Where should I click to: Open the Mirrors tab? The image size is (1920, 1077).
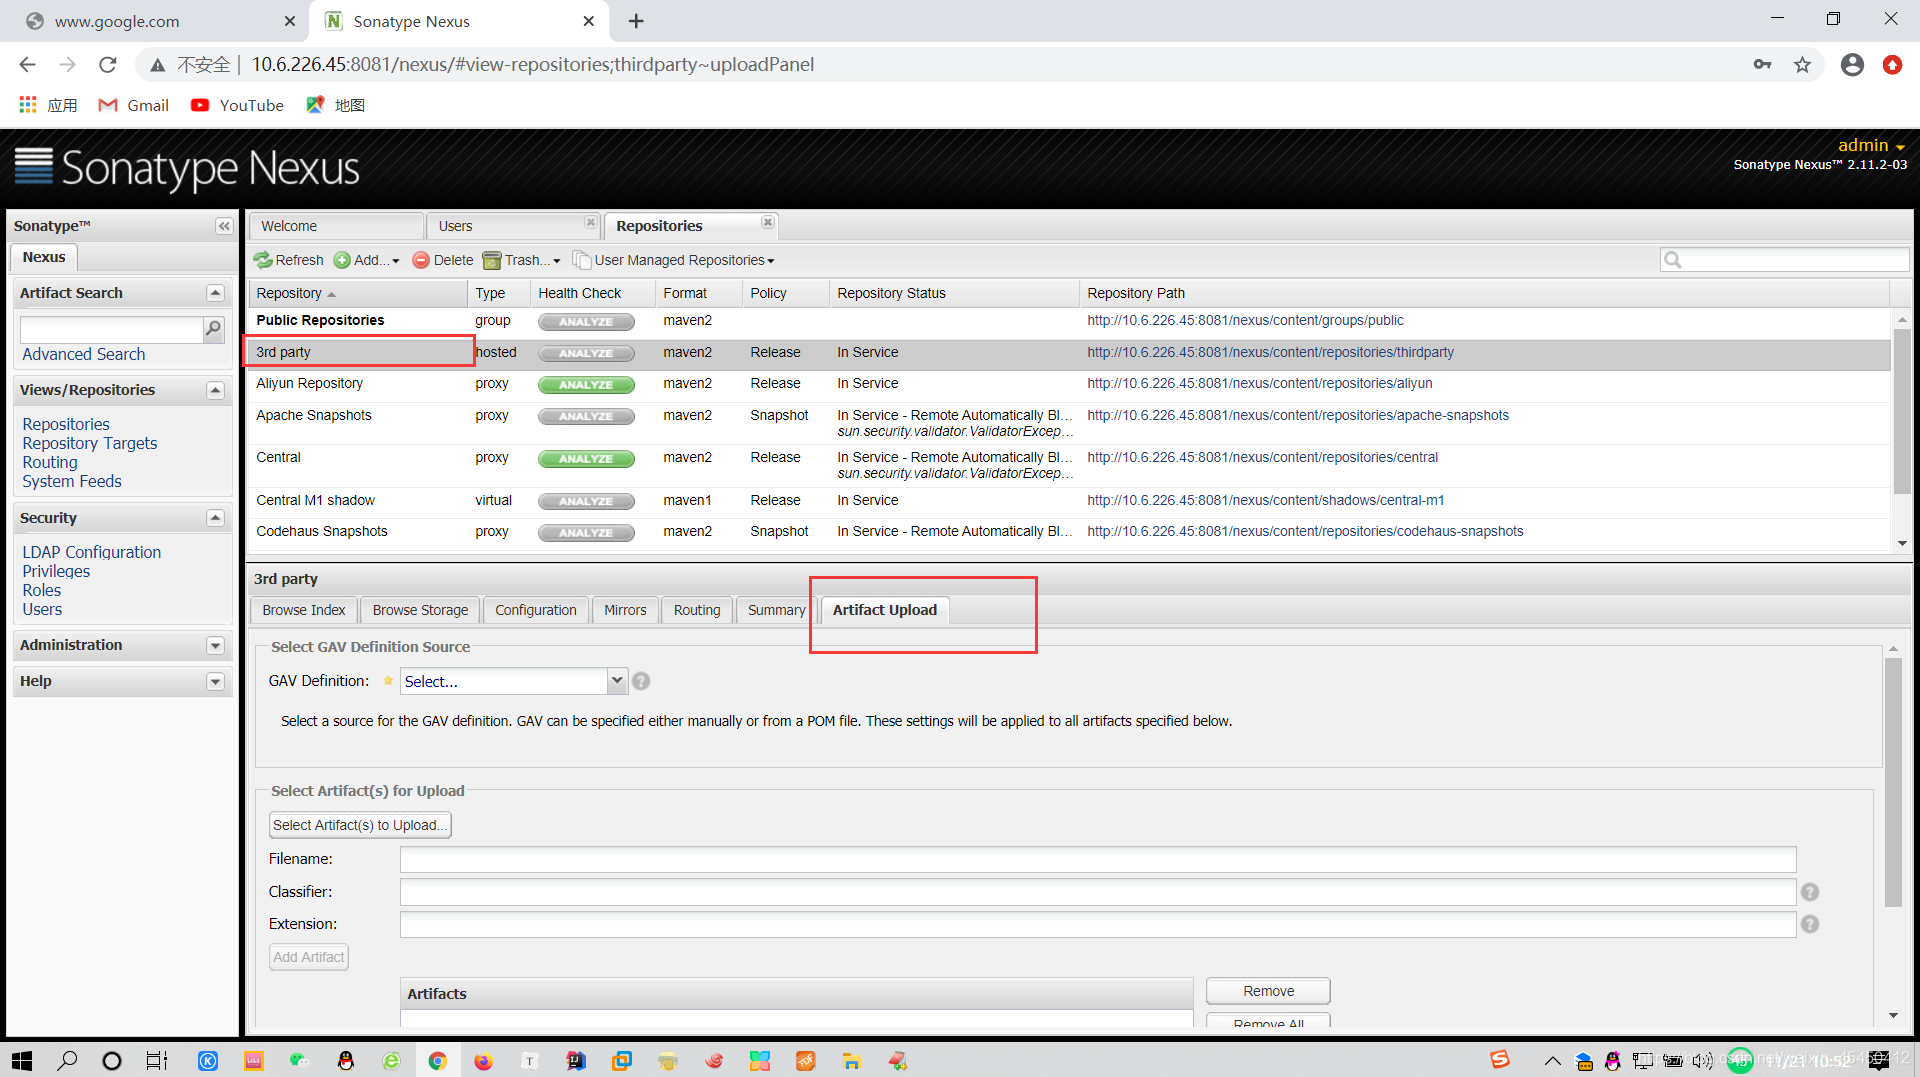click(625, 610)
